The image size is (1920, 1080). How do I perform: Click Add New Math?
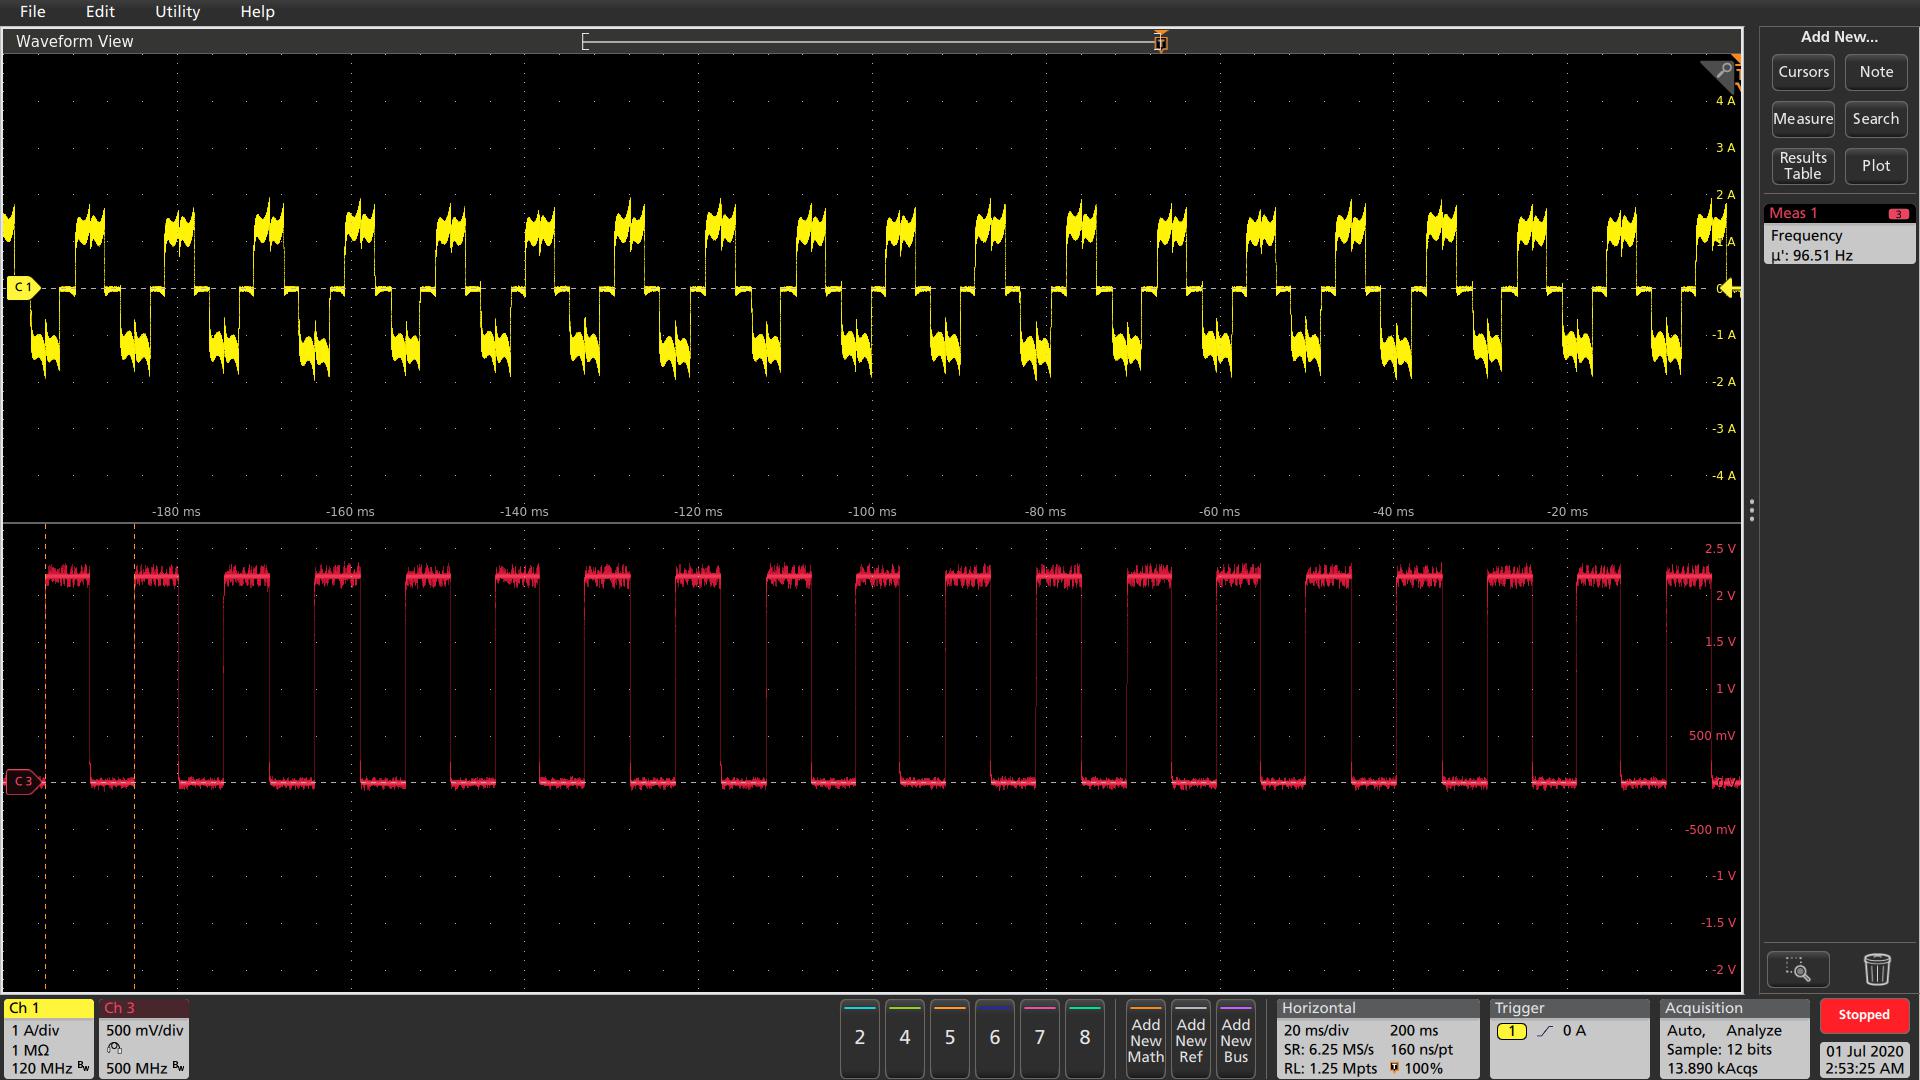(1146, 1038)
